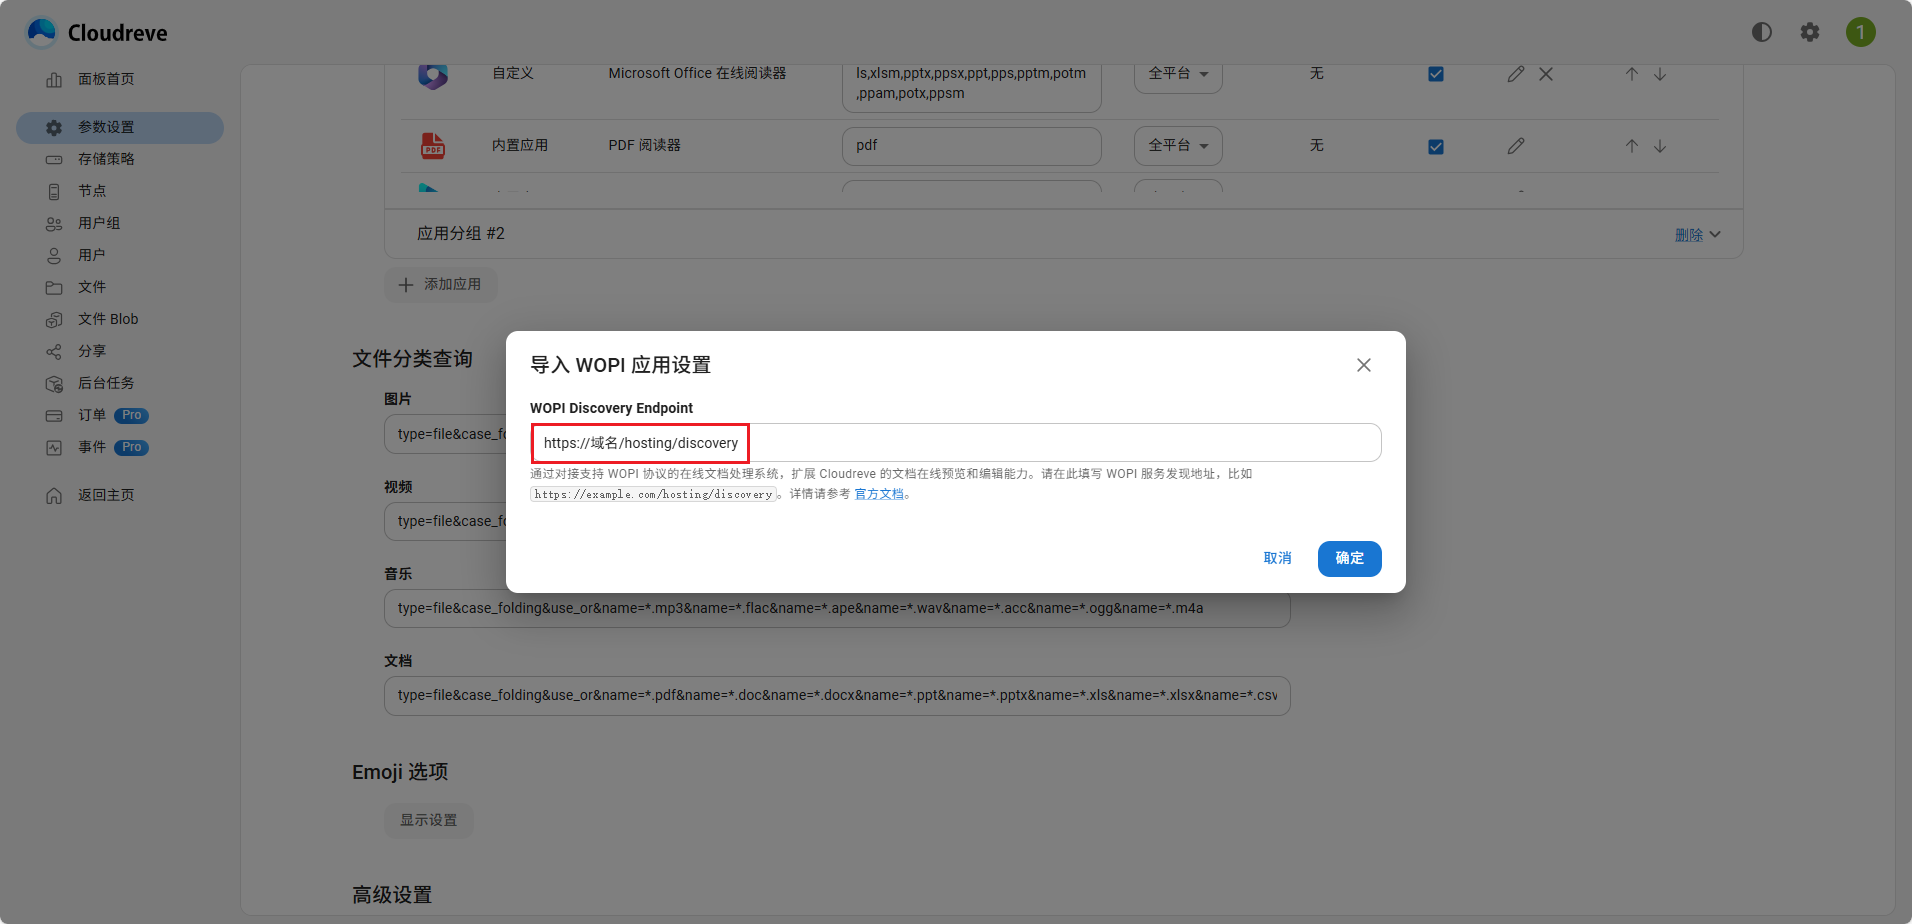Open the 用户组 management page
The image size is (1912, 924).
coord(100,223)
